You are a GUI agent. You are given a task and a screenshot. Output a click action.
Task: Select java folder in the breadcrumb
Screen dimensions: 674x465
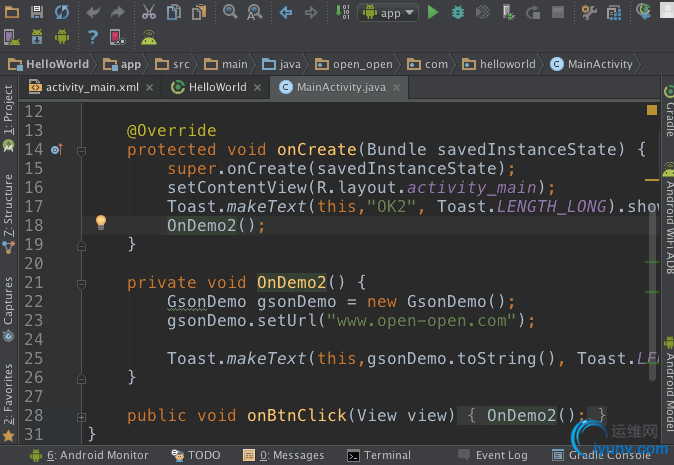pyautogui.click(x=282, y=64)
